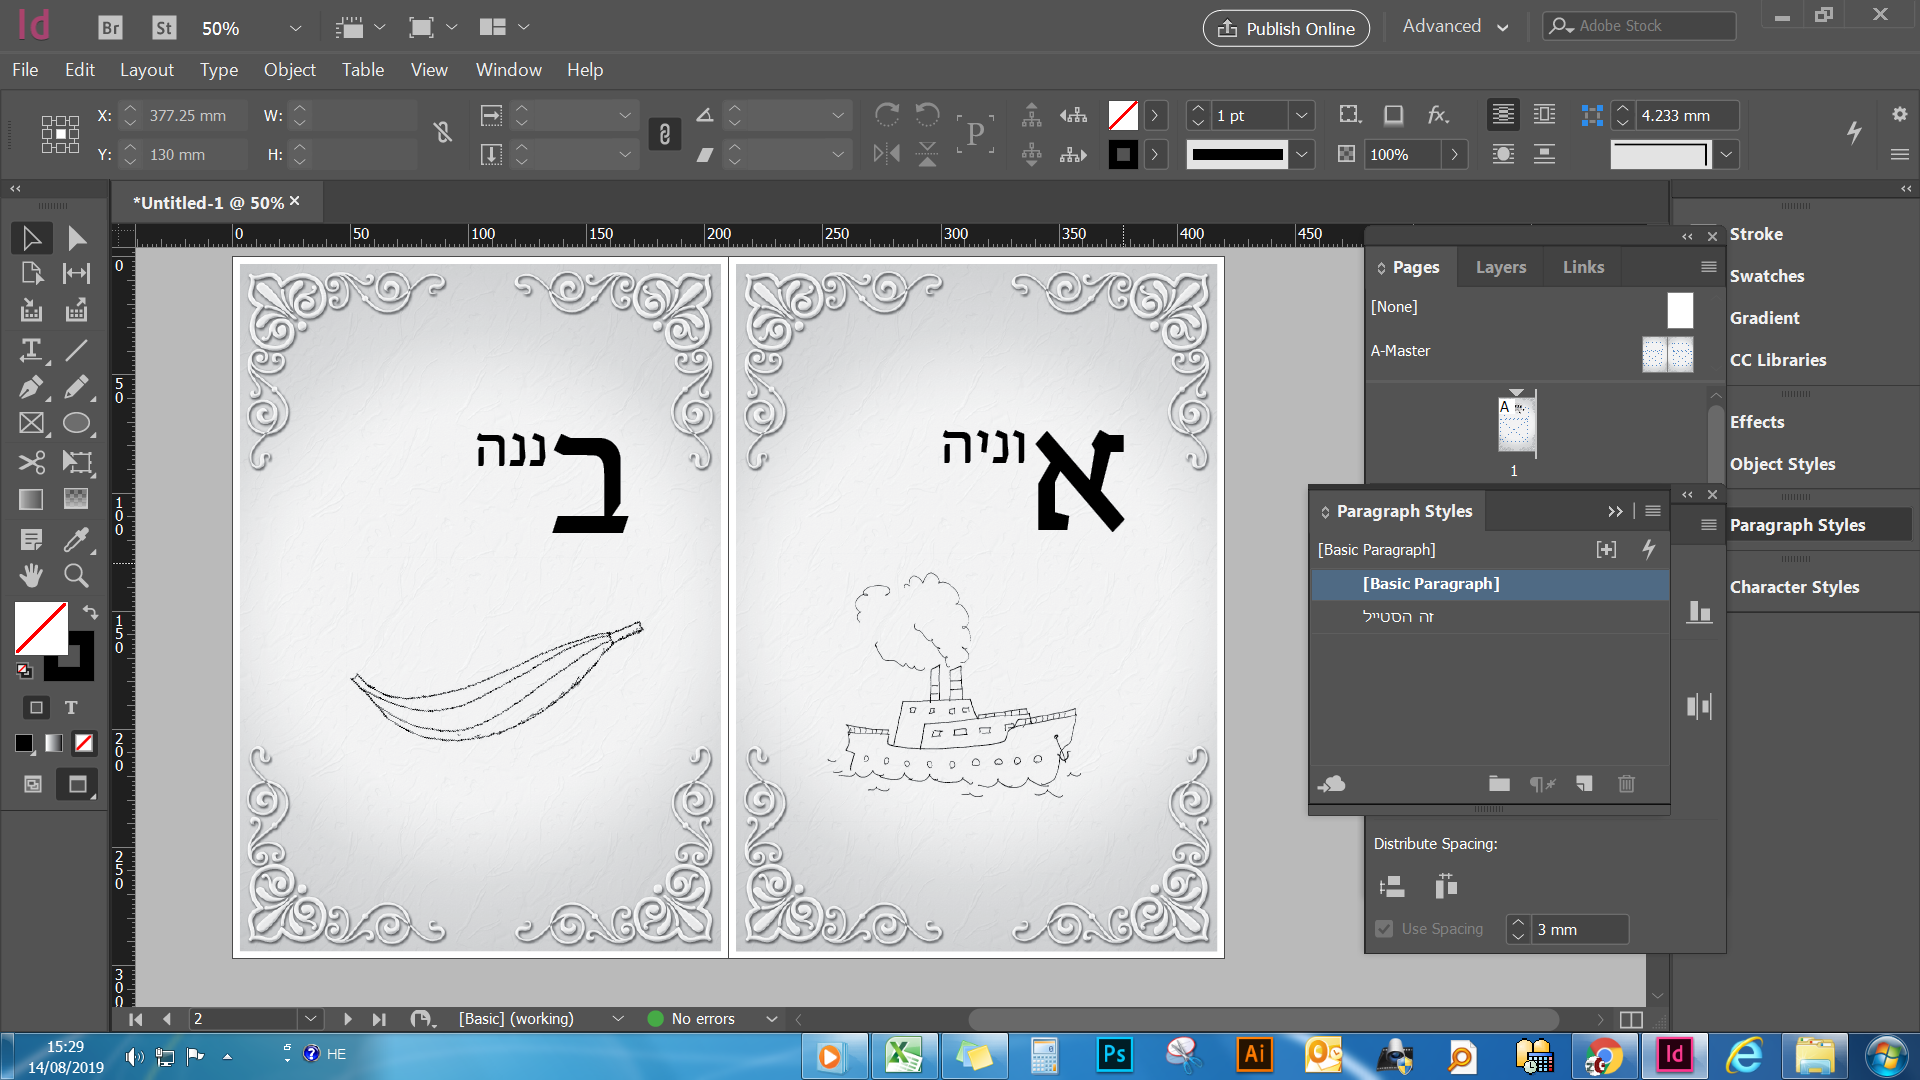The image size is (1920, 1080).
Task: Switch to the Layers tab
Action: coord(1500,267)
